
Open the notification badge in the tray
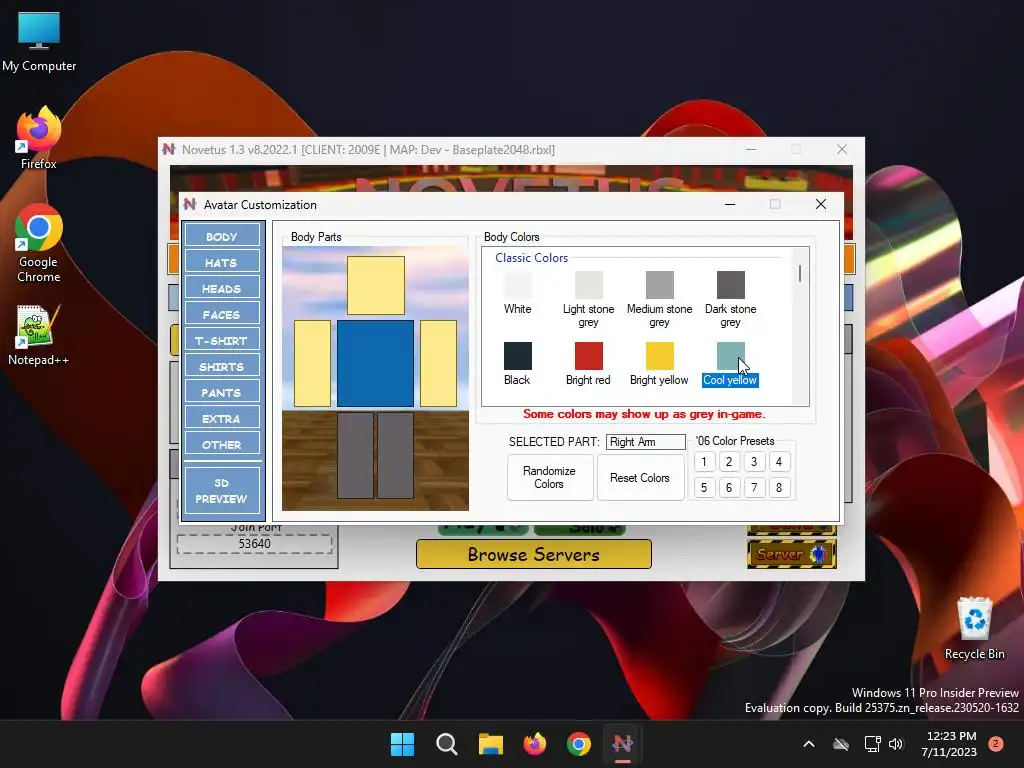996,744
